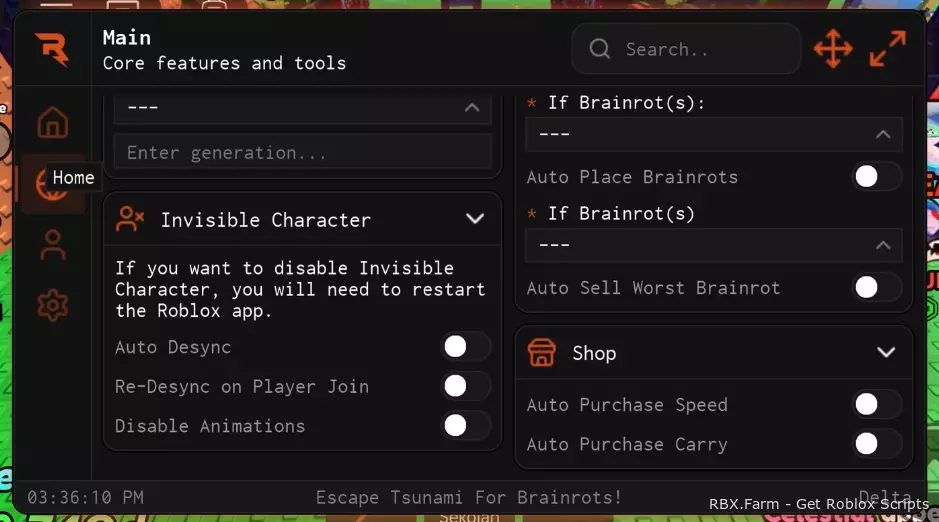Toggle Re-Desync on Player Join
This screenshot has height=522, width=939.
pos(466,386)
